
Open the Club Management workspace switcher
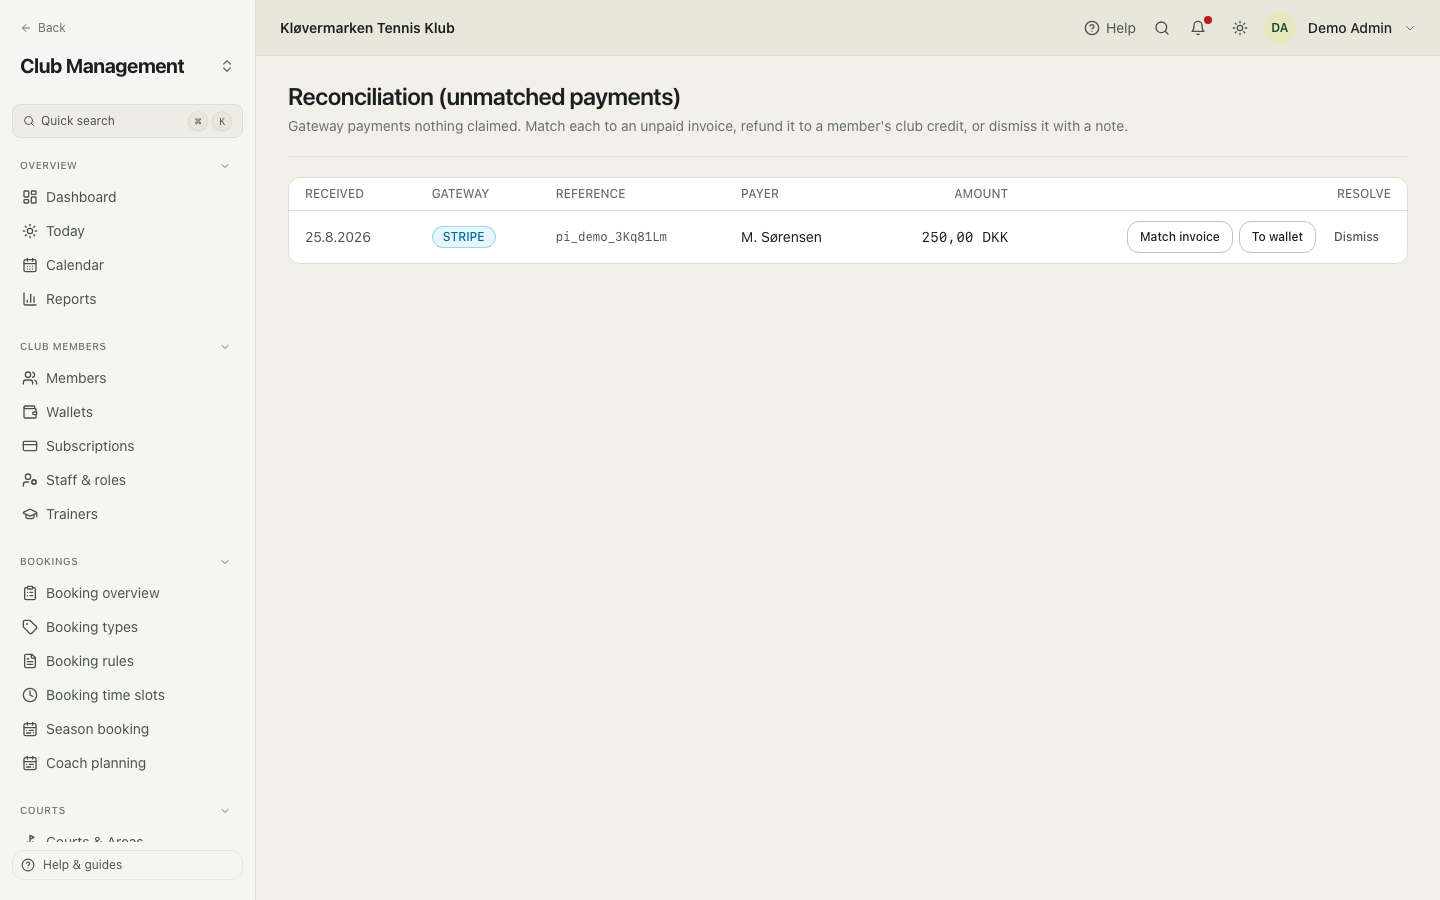[x=227, y=66]
